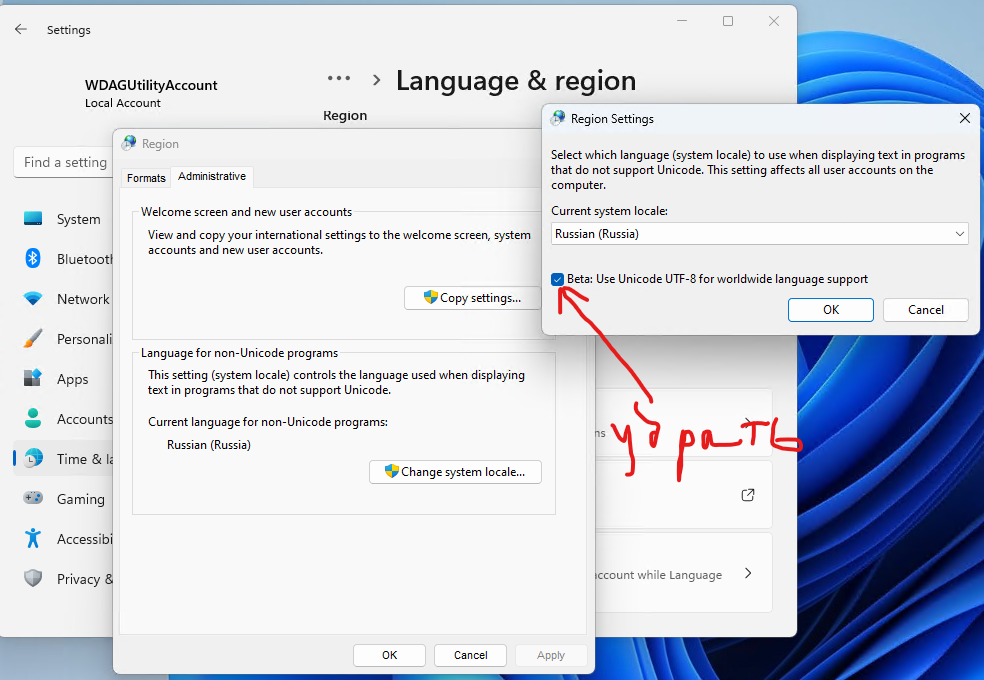Select the Administrative tab
This screenshot has width=984, height=680.
click(211, 177)
